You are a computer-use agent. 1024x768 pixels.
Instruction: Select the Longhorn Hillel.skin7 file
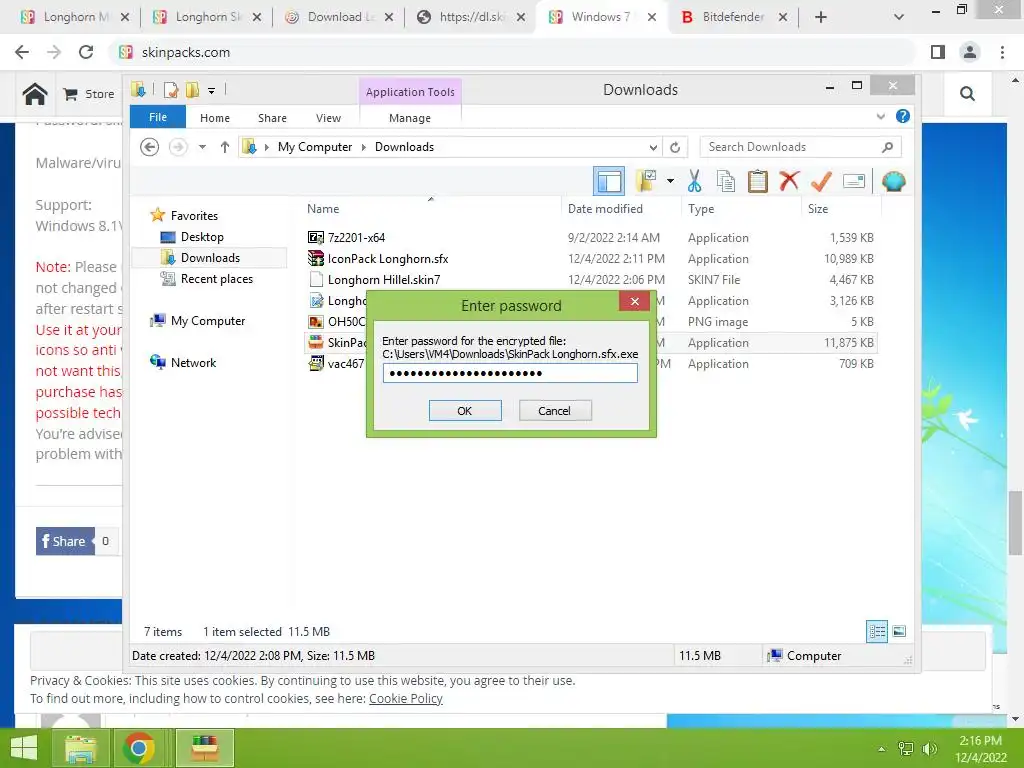coord(383,280)
